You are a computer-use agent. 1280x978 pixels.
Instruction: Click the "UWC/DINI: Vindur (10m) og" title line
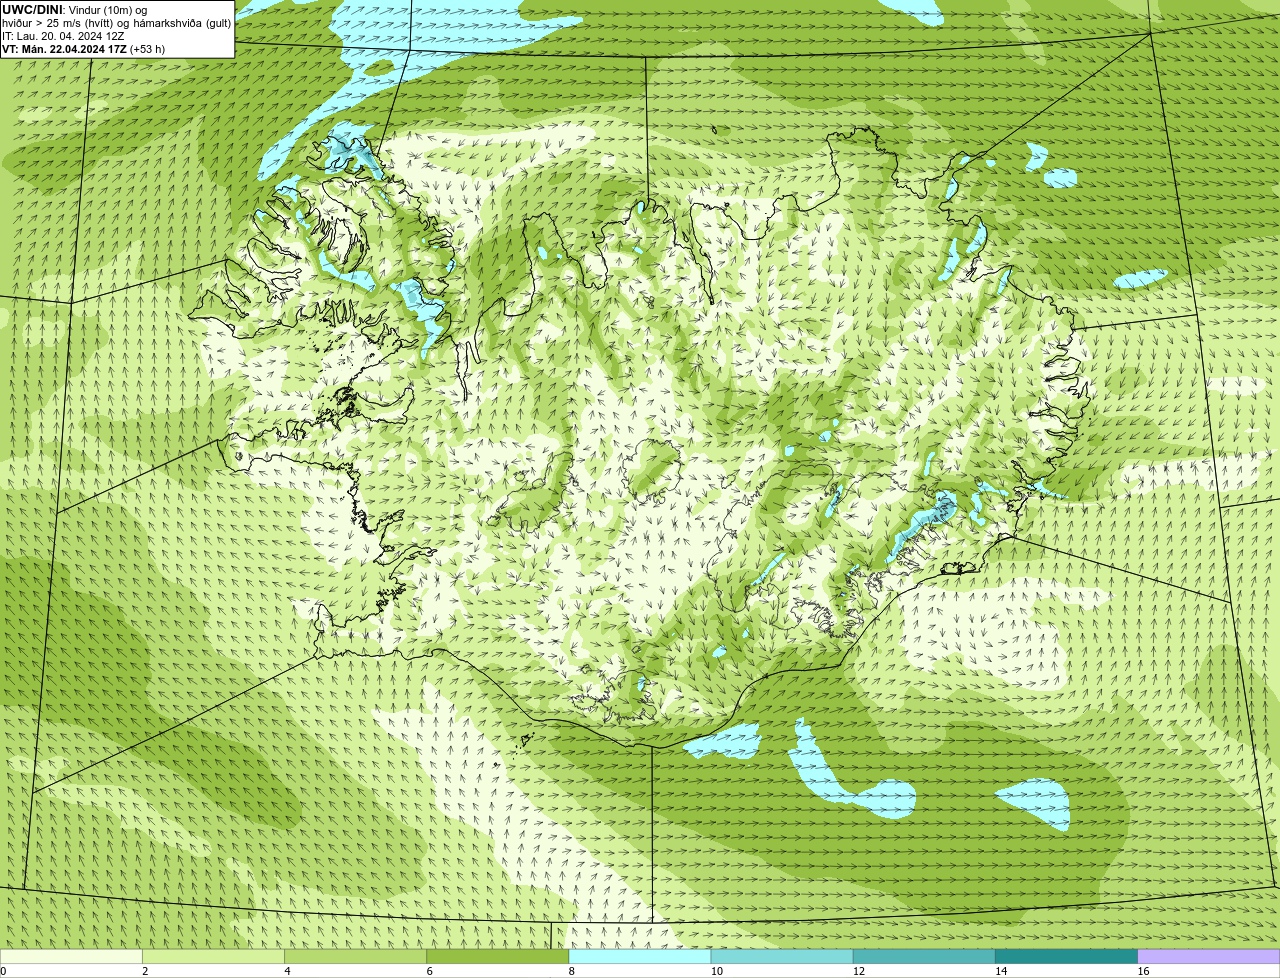(x=75, y=10)
